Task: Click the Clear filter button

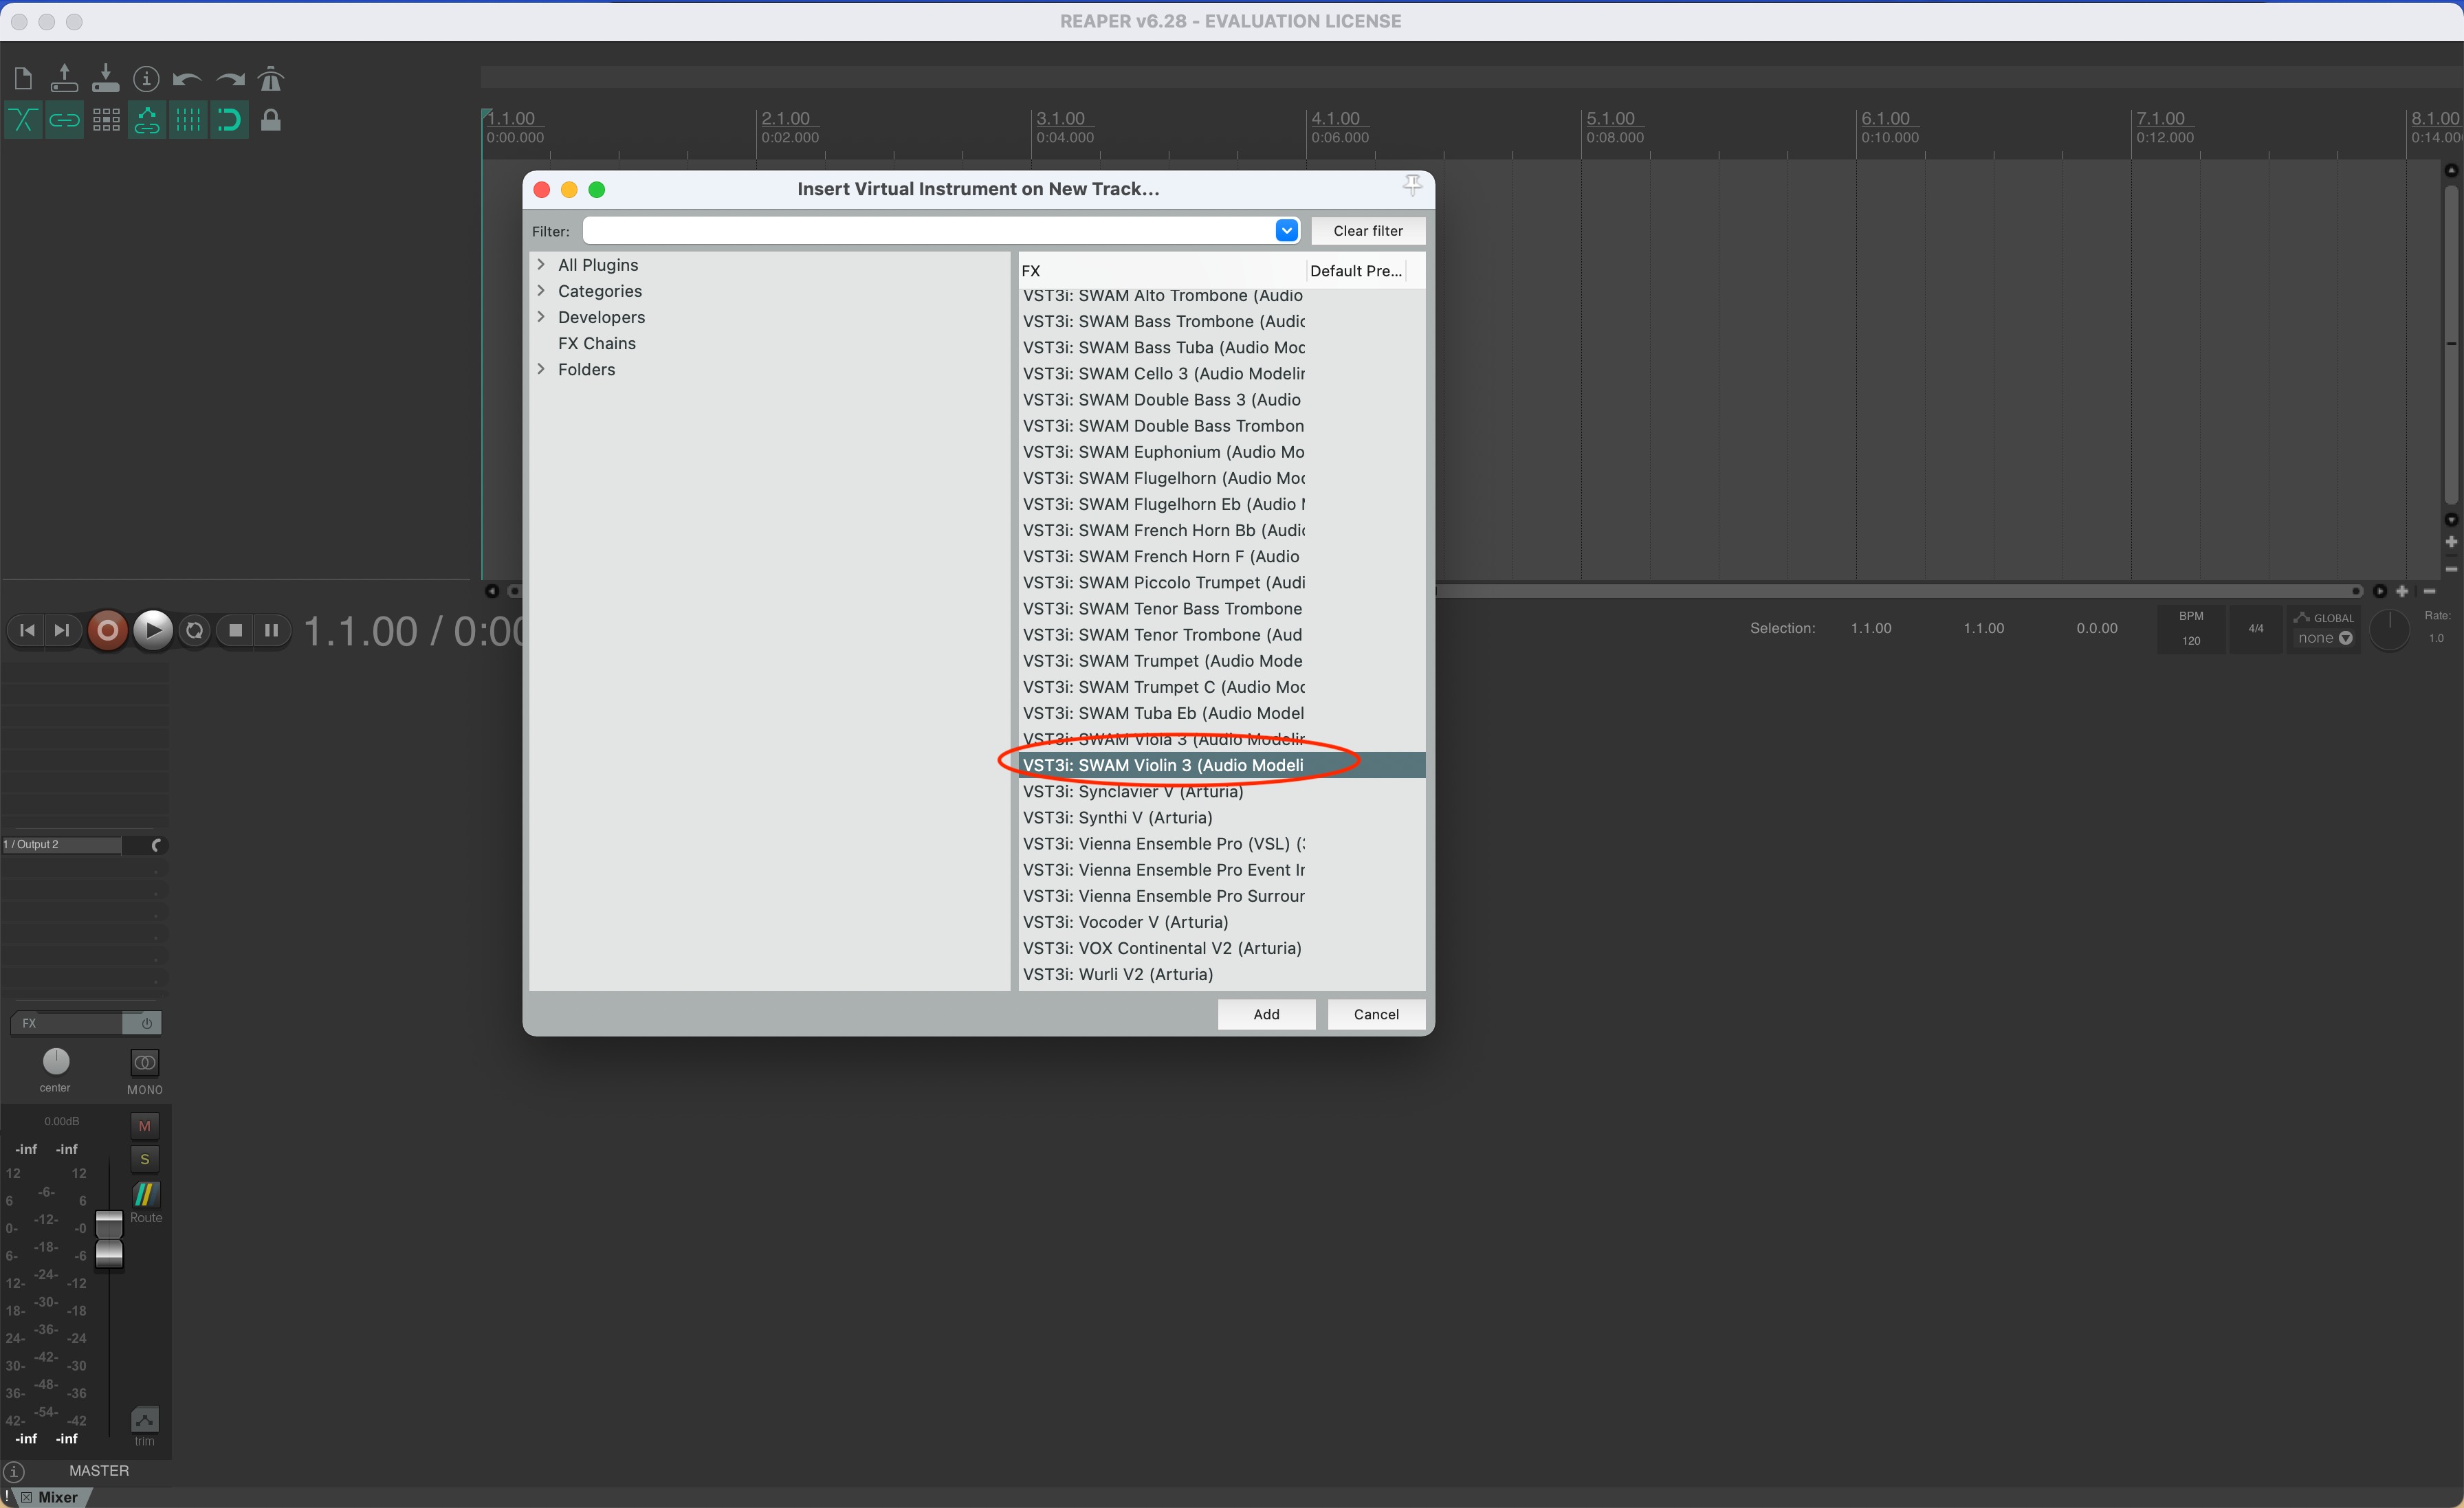Action: pos(1367,231)
